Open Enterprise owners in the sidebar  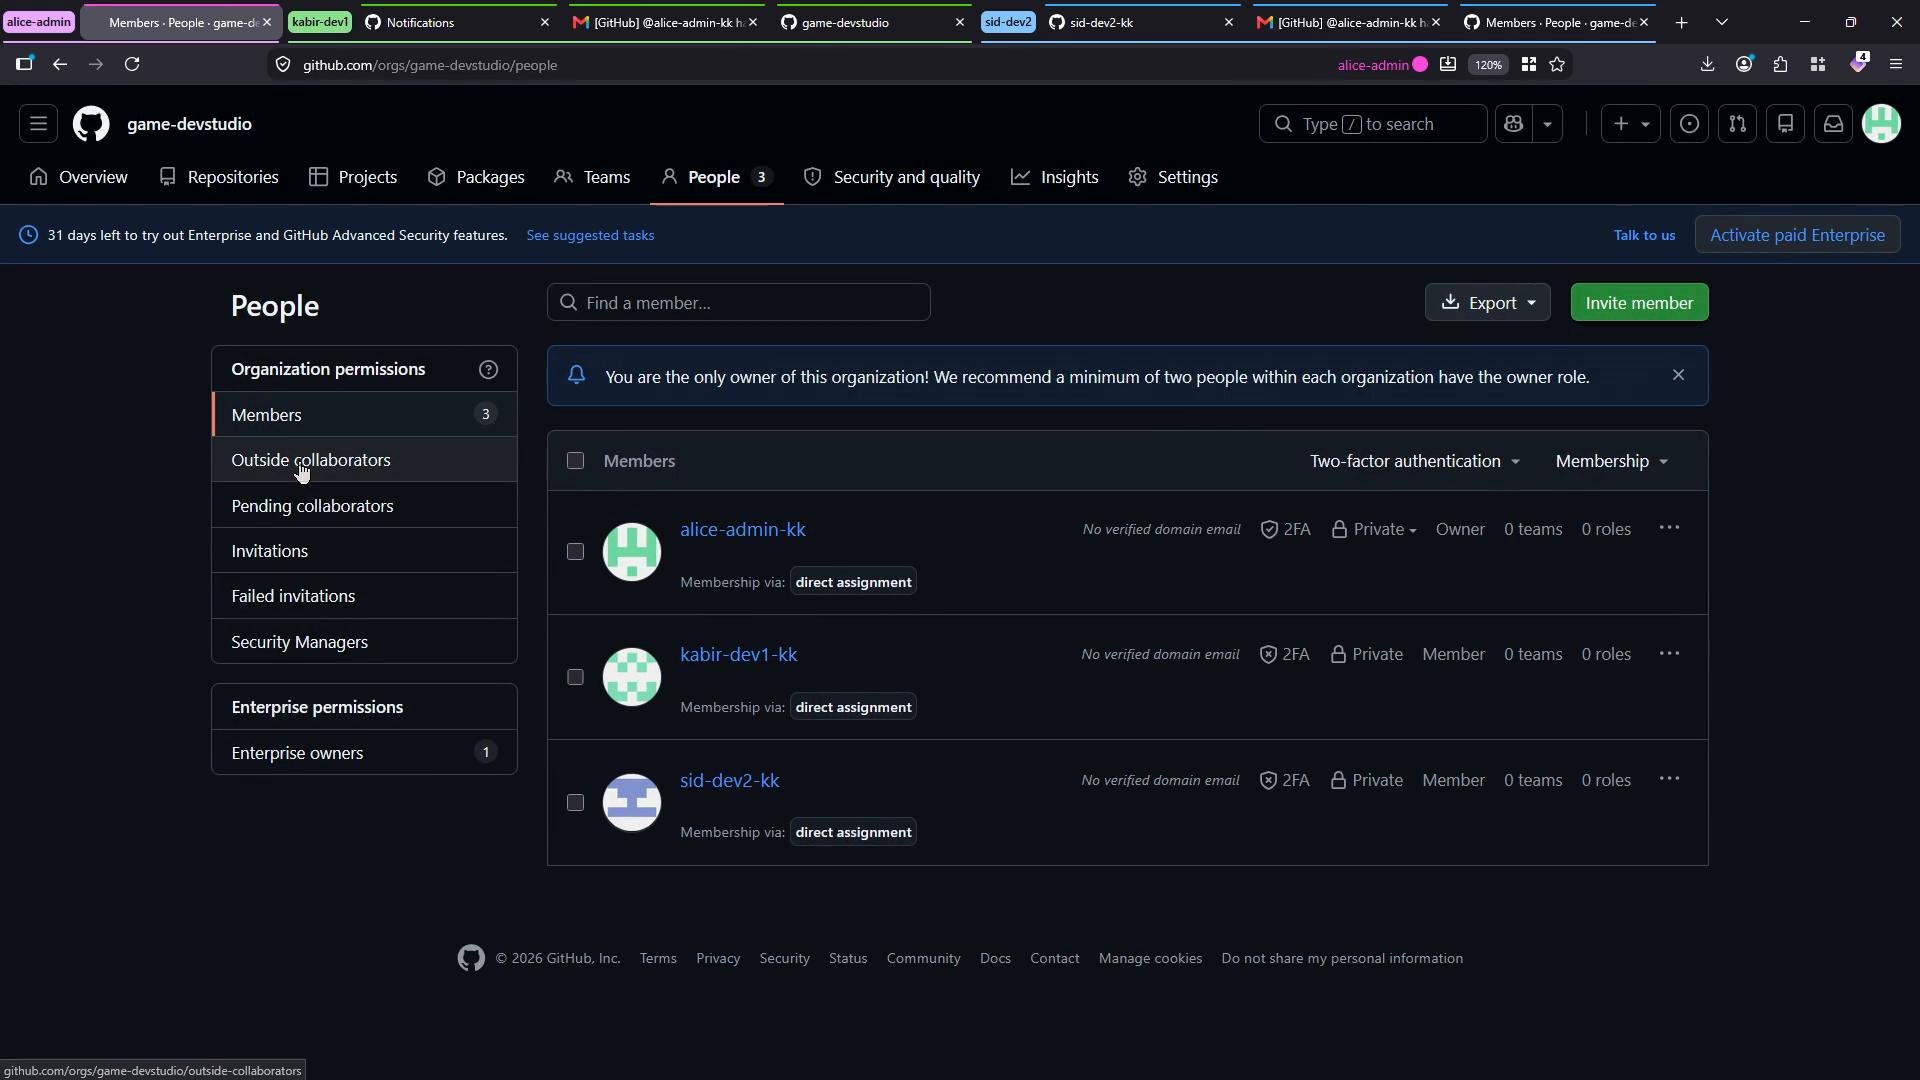[364, 753]
